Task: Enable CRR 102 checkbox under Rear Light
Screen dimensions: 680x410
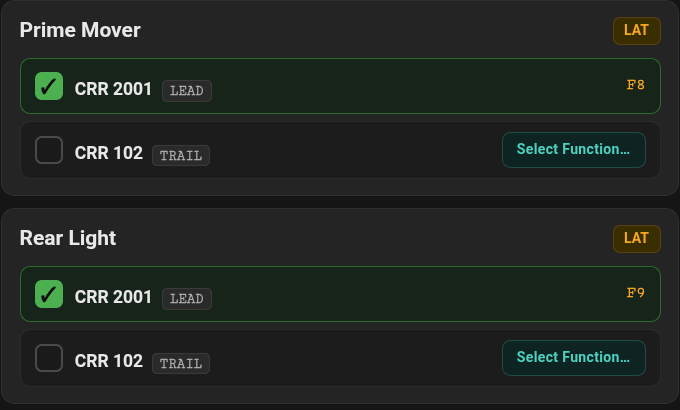Action: 49,358
